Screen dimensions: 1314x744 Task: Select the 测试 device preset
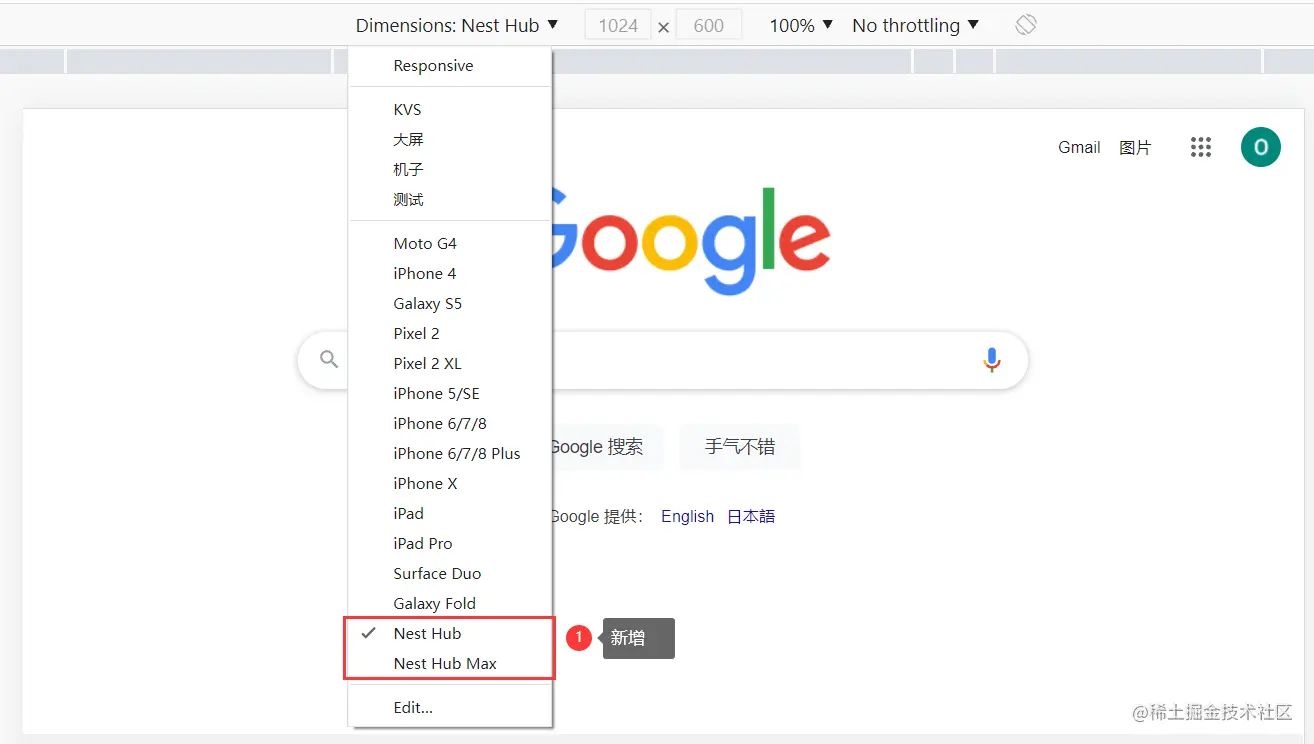point(450,200)
